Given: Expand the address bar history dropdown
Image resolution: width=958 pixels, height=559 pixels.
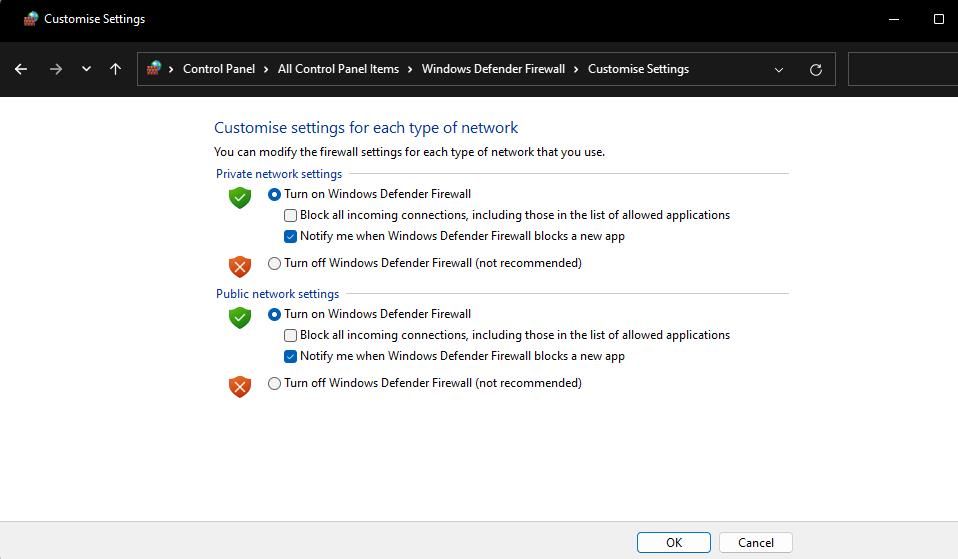Looking at the screenshot, I should (779, 69).
